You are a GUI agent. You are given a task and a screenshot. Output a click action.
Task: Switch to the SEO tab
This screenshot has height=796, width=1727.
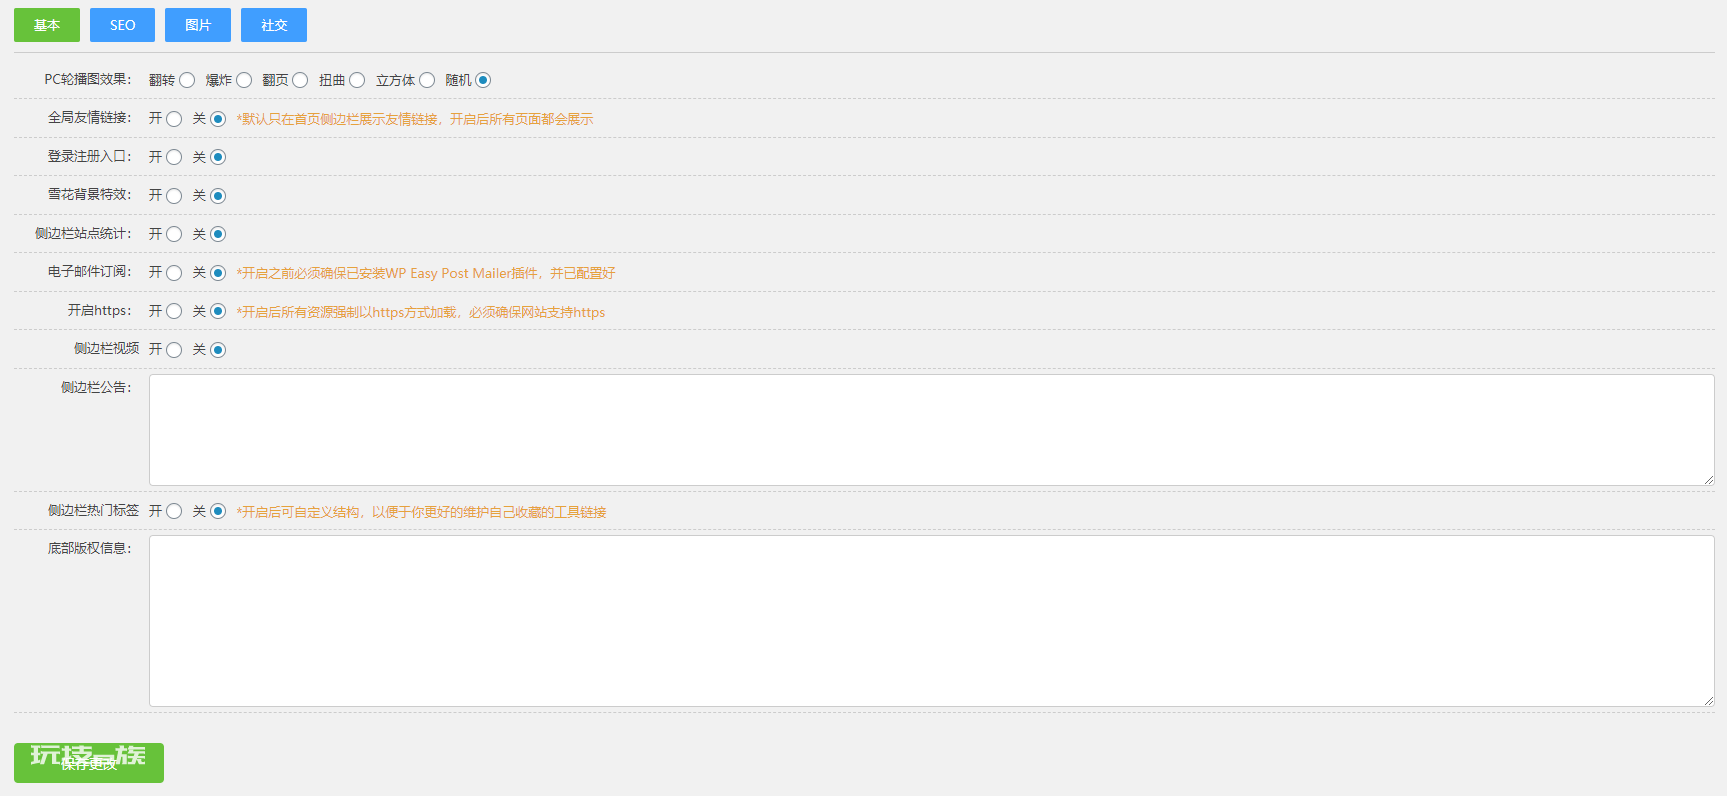click(x=122, y=25)
